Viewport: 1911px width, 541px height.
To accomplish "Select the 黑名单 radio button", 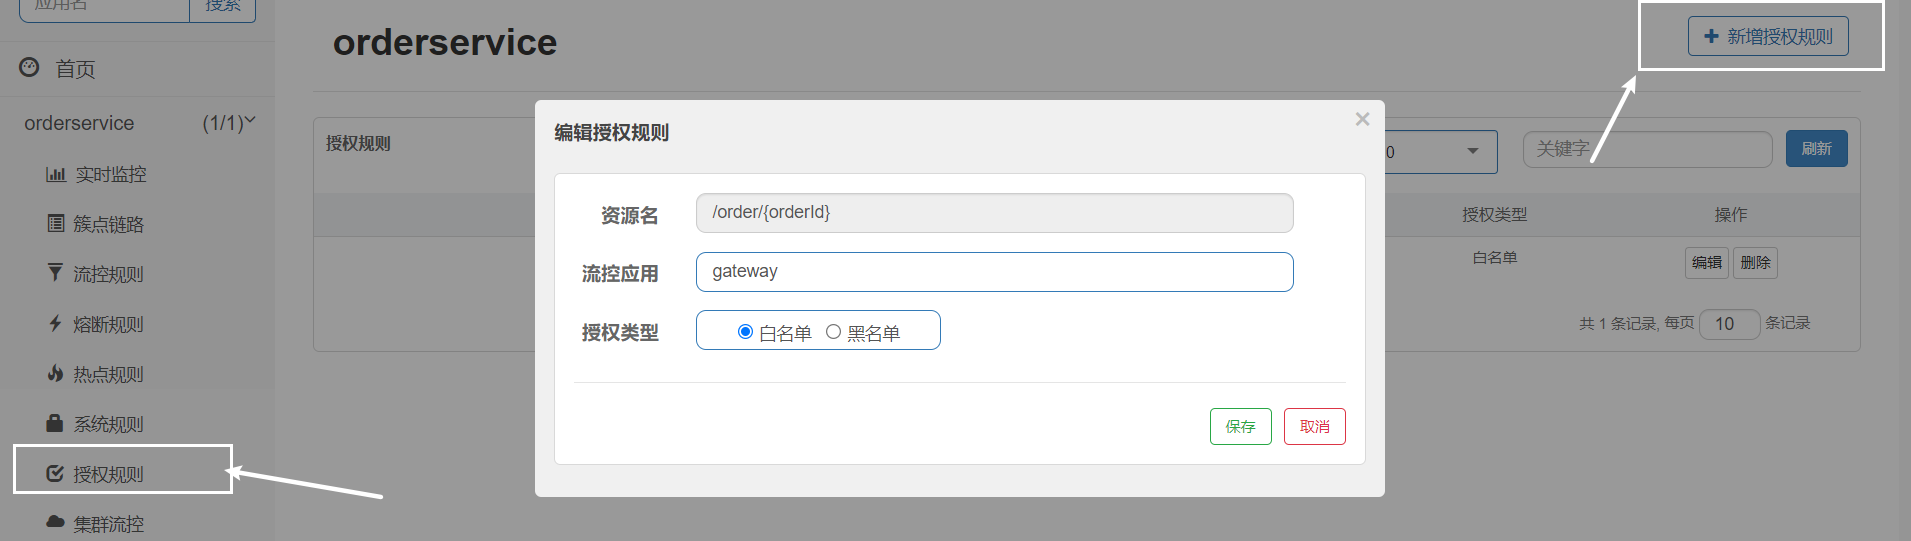I will coord(833,332).
